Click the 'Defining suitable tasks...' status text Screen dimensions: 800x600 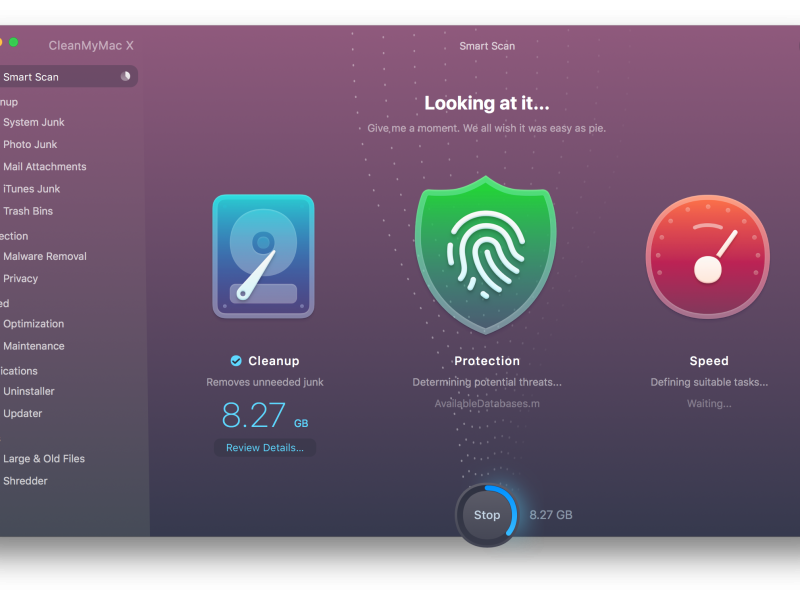pyautogui.click(x=709, y=382)
